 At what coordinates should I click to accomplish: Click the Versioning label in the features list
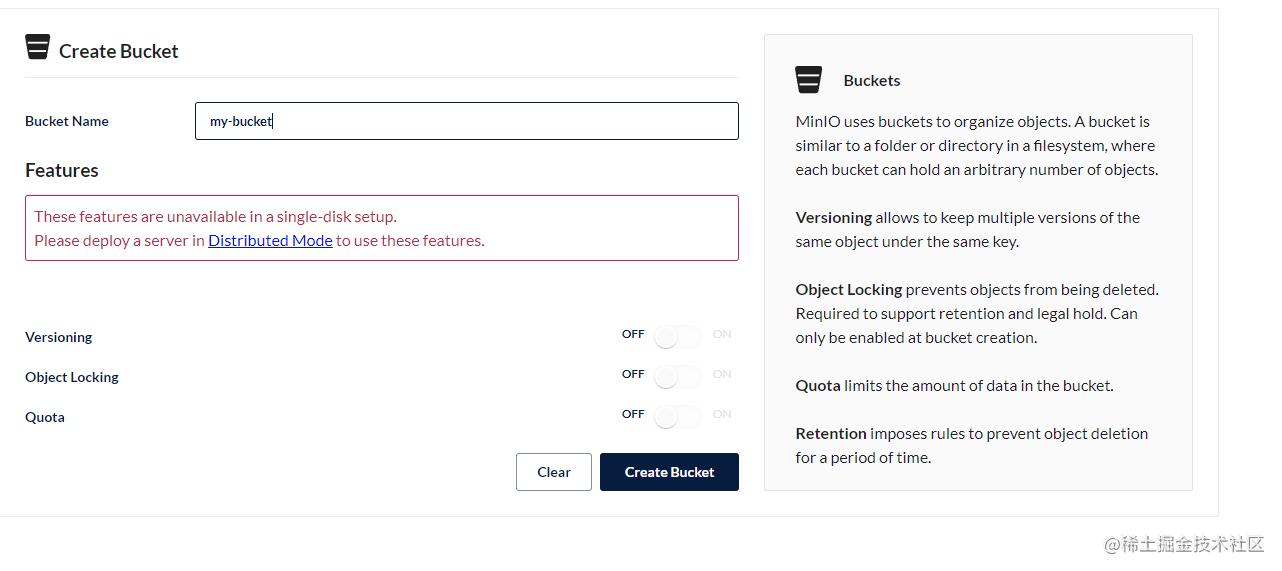[59, 337]
